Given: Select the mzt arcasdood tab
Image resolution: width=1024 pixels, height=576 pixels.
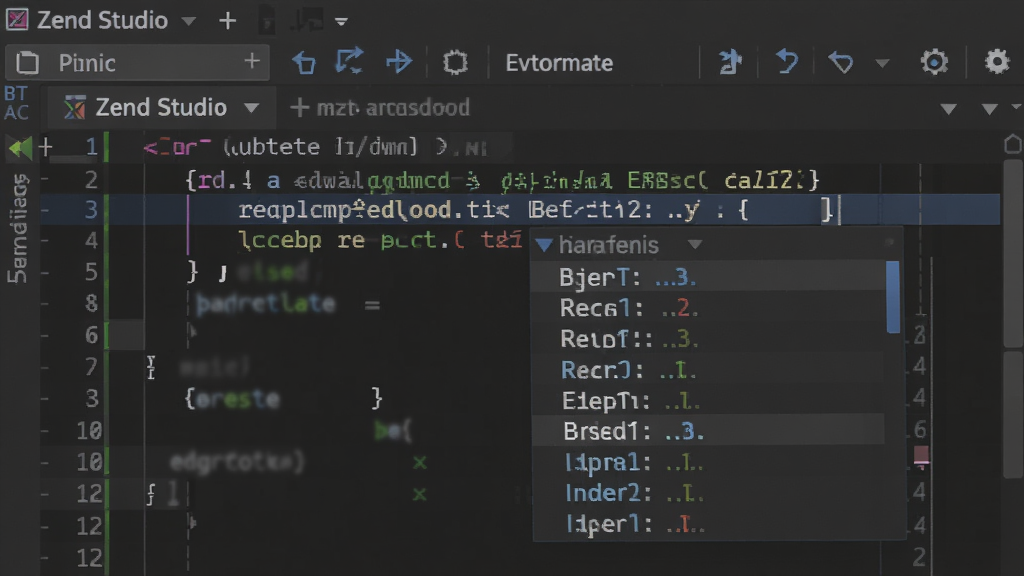Looking at the screenshot, I should click(393, 108).
